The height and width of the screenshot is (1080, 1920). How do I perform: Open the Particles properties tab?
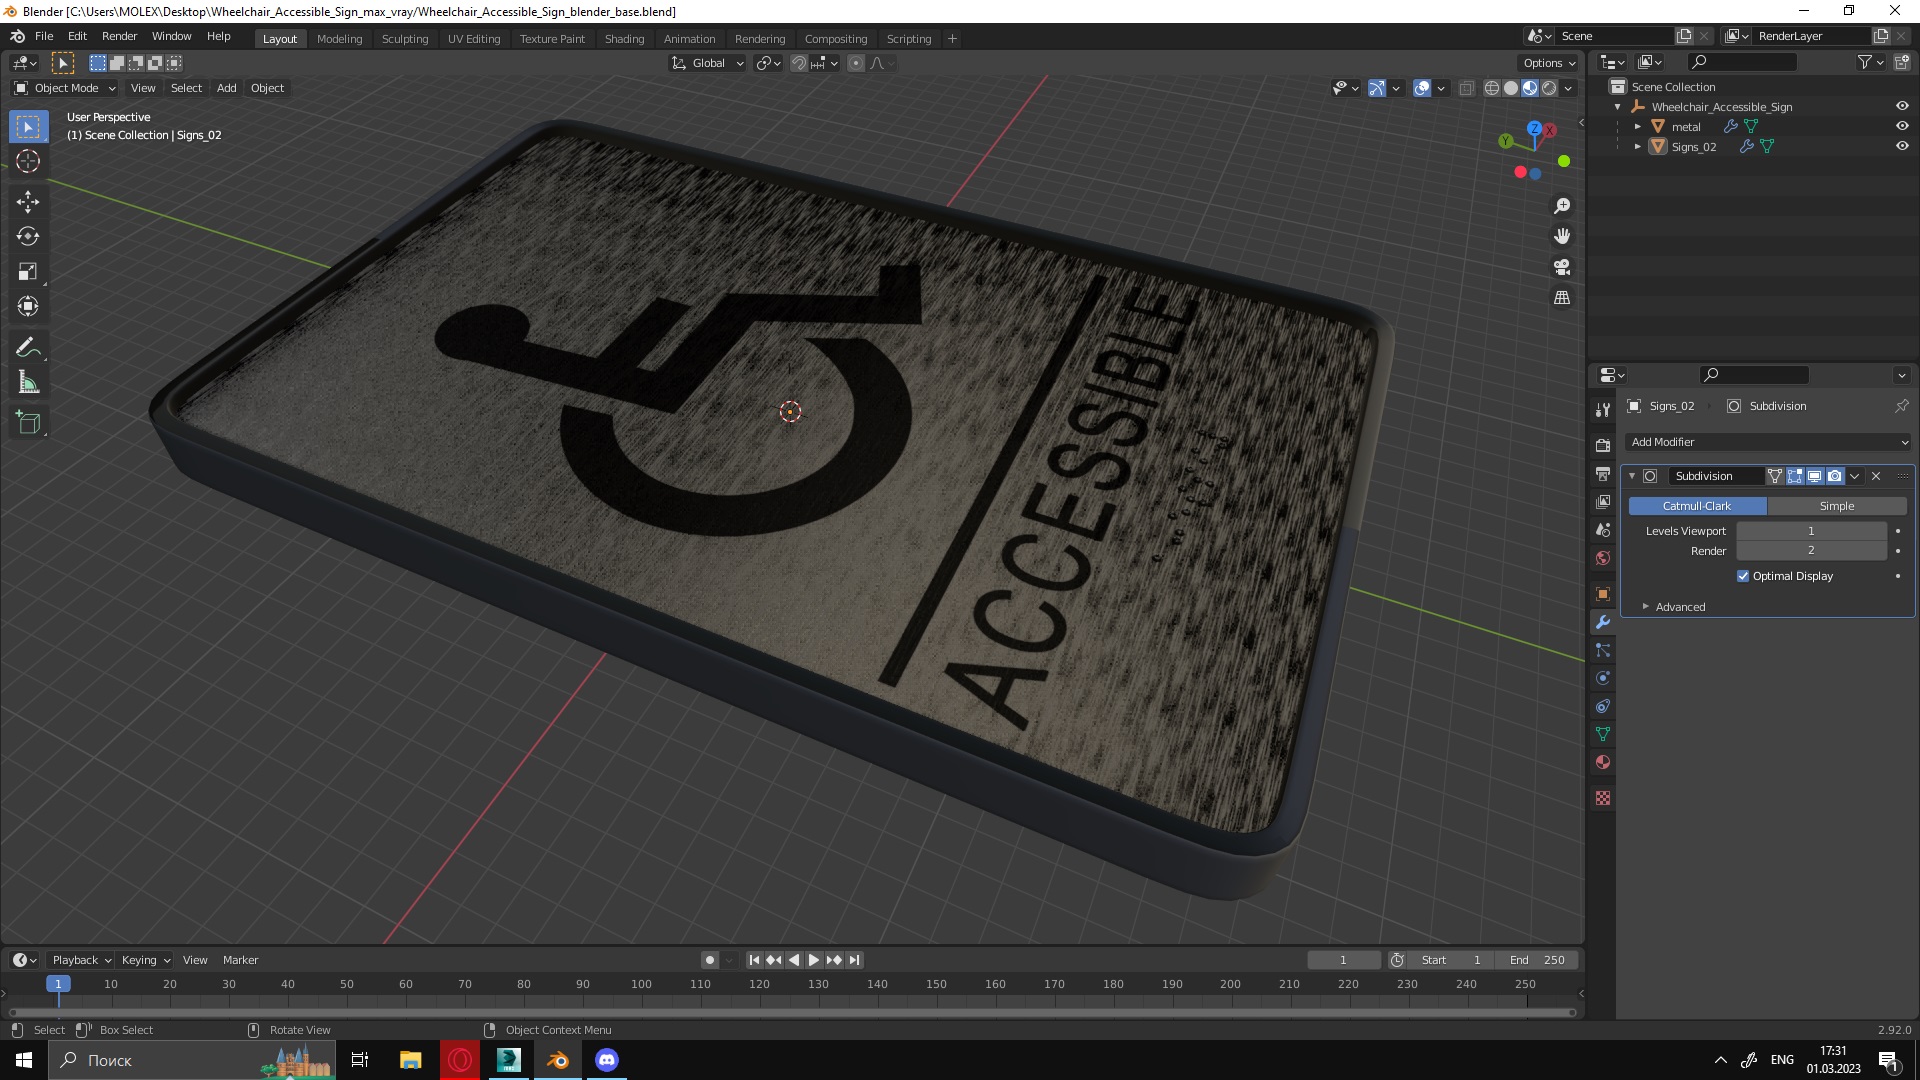coord(1603,650)
